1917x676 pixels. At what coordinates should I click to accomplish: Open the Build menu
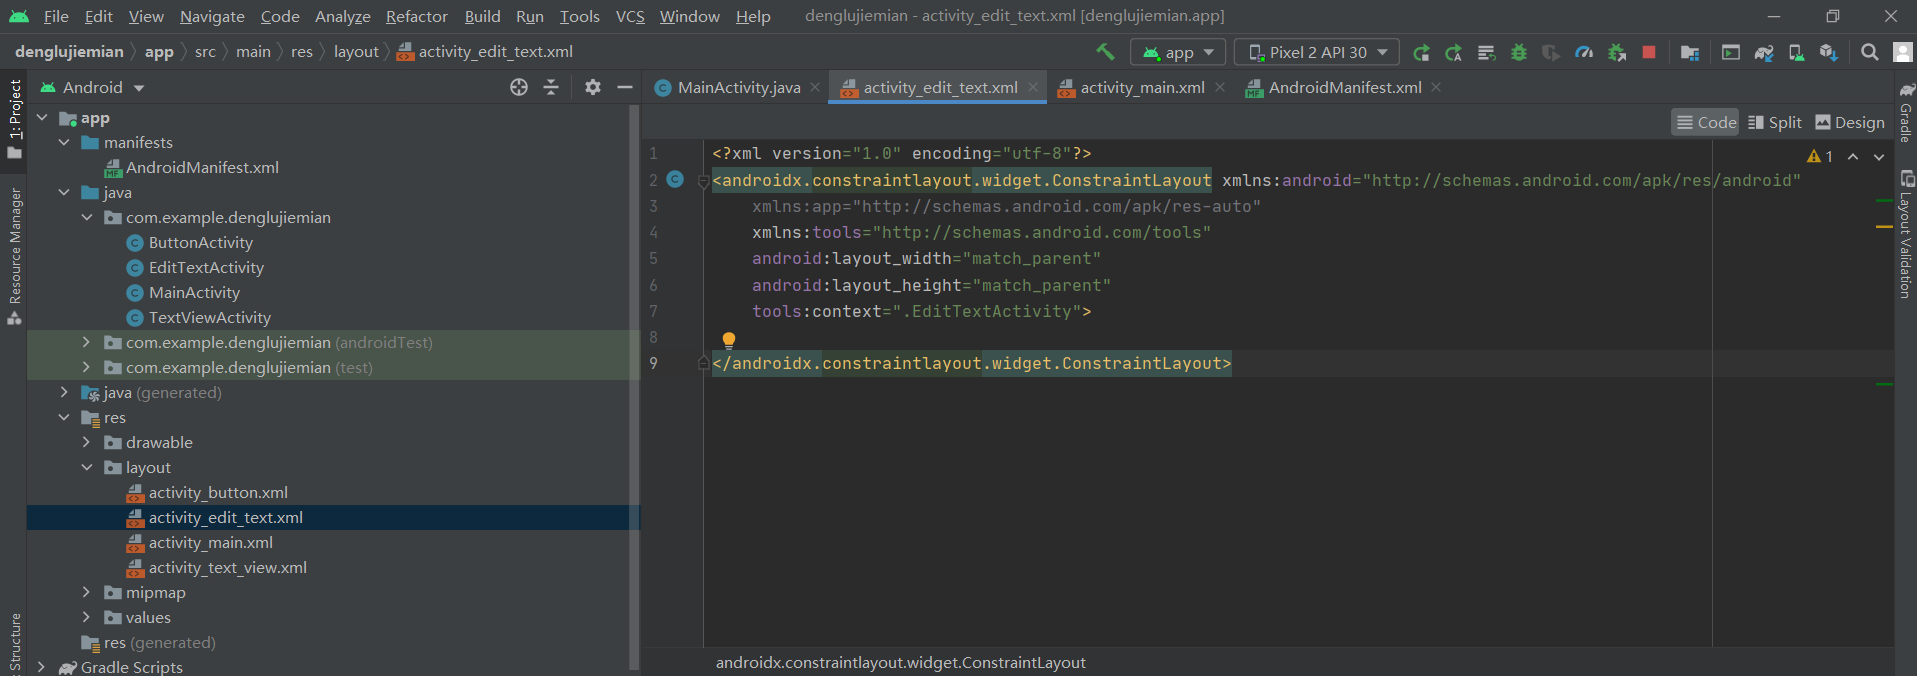pyautogui.click(x=482, y=16)
